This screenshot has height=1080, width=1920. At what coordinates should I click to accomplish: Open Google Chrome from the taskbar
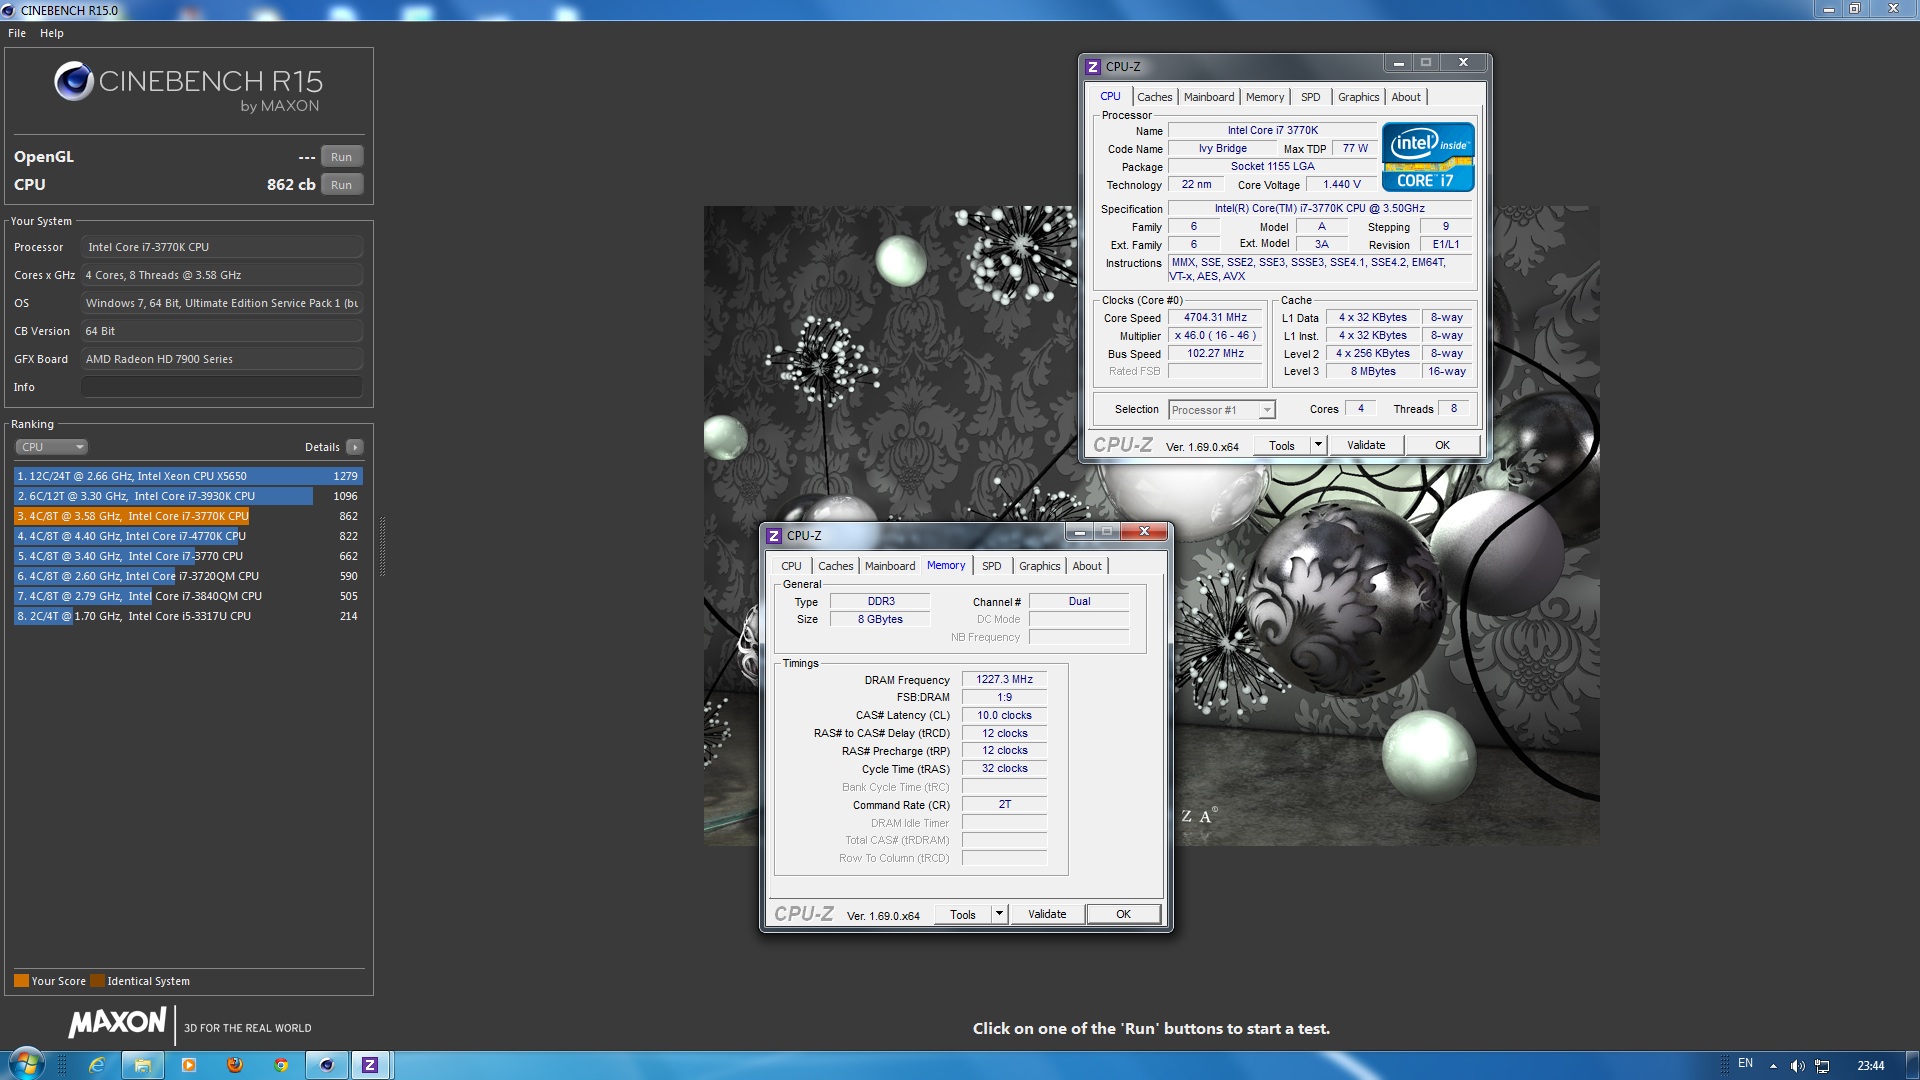(281, 1065)
